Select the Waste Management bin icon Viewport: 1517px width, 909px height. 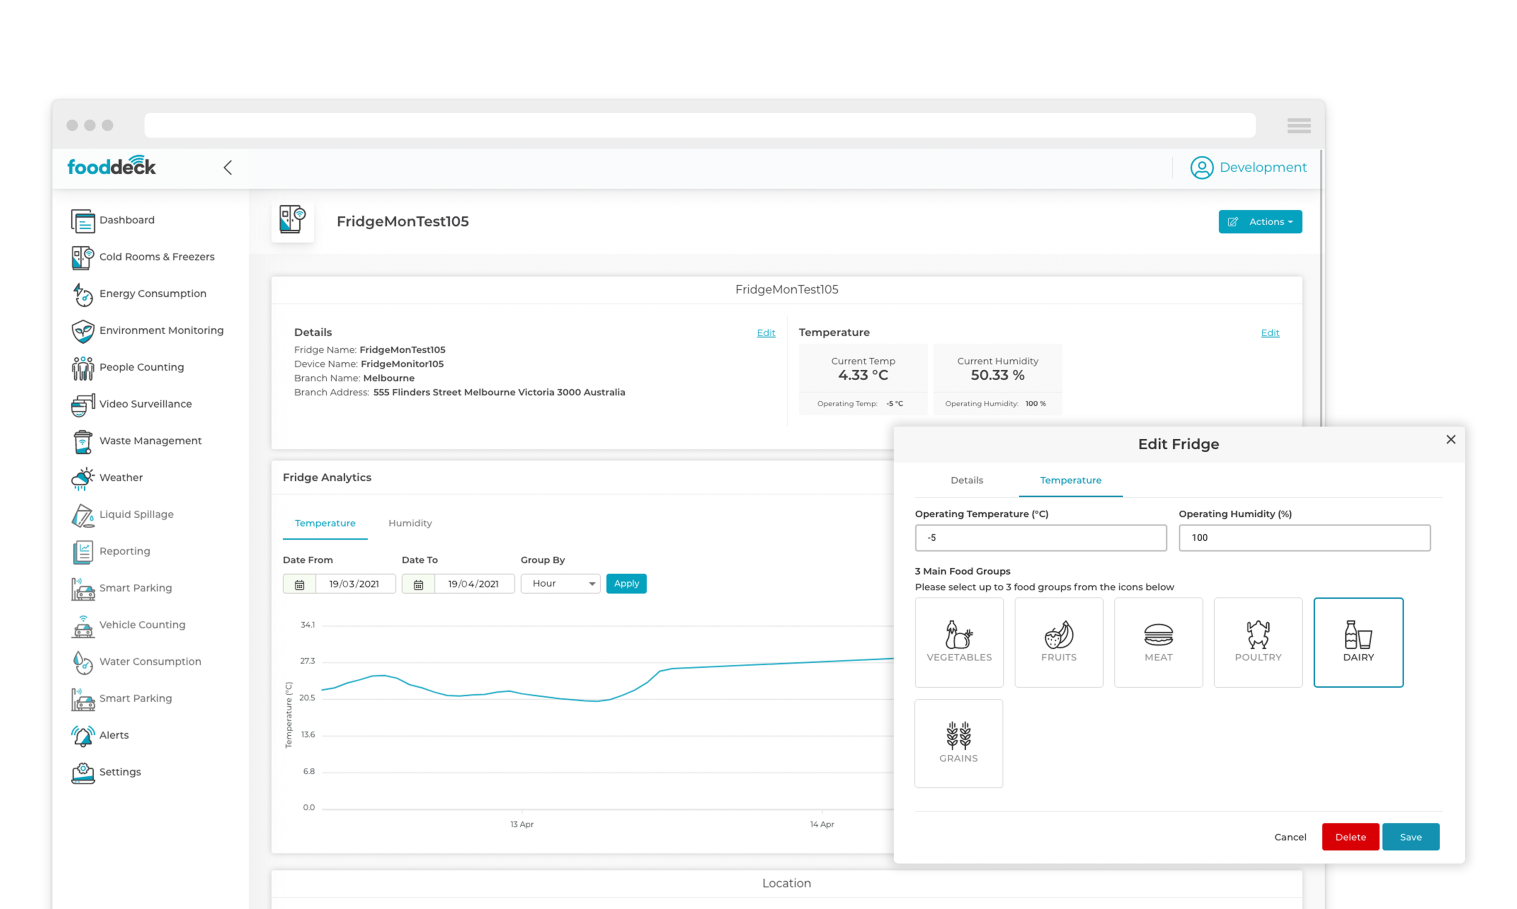click(83, 441)
